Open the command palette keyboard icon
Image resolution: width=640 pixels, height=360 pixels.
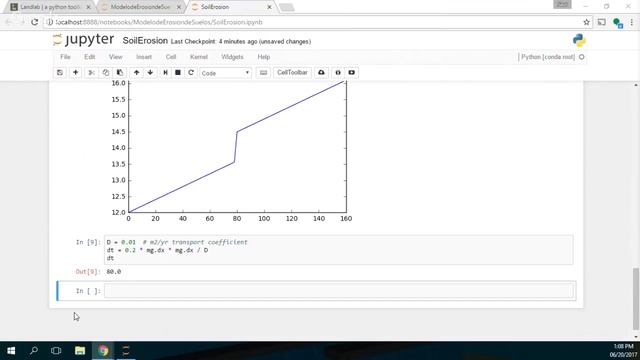click(263, 73)
